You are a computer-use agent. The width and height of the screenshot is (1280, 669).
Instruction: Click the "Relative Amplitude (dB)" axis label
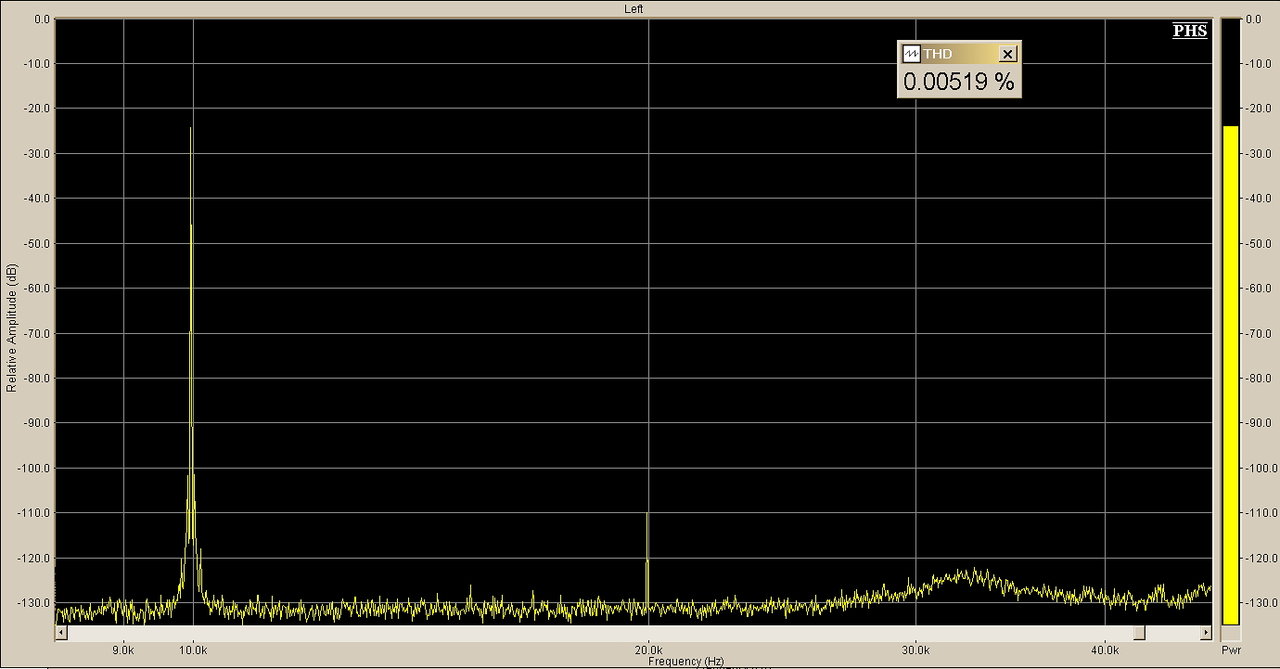[x=11, y=328]
